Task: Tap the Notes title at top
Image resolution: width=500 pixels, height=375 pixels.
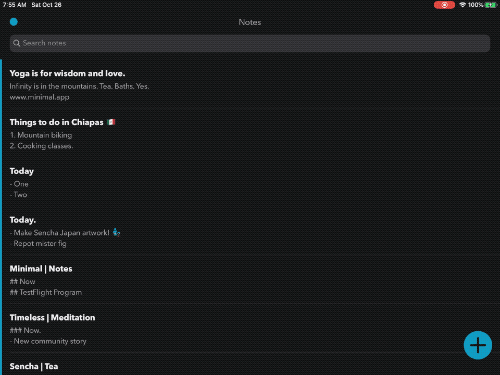Action: coord(250,22)
